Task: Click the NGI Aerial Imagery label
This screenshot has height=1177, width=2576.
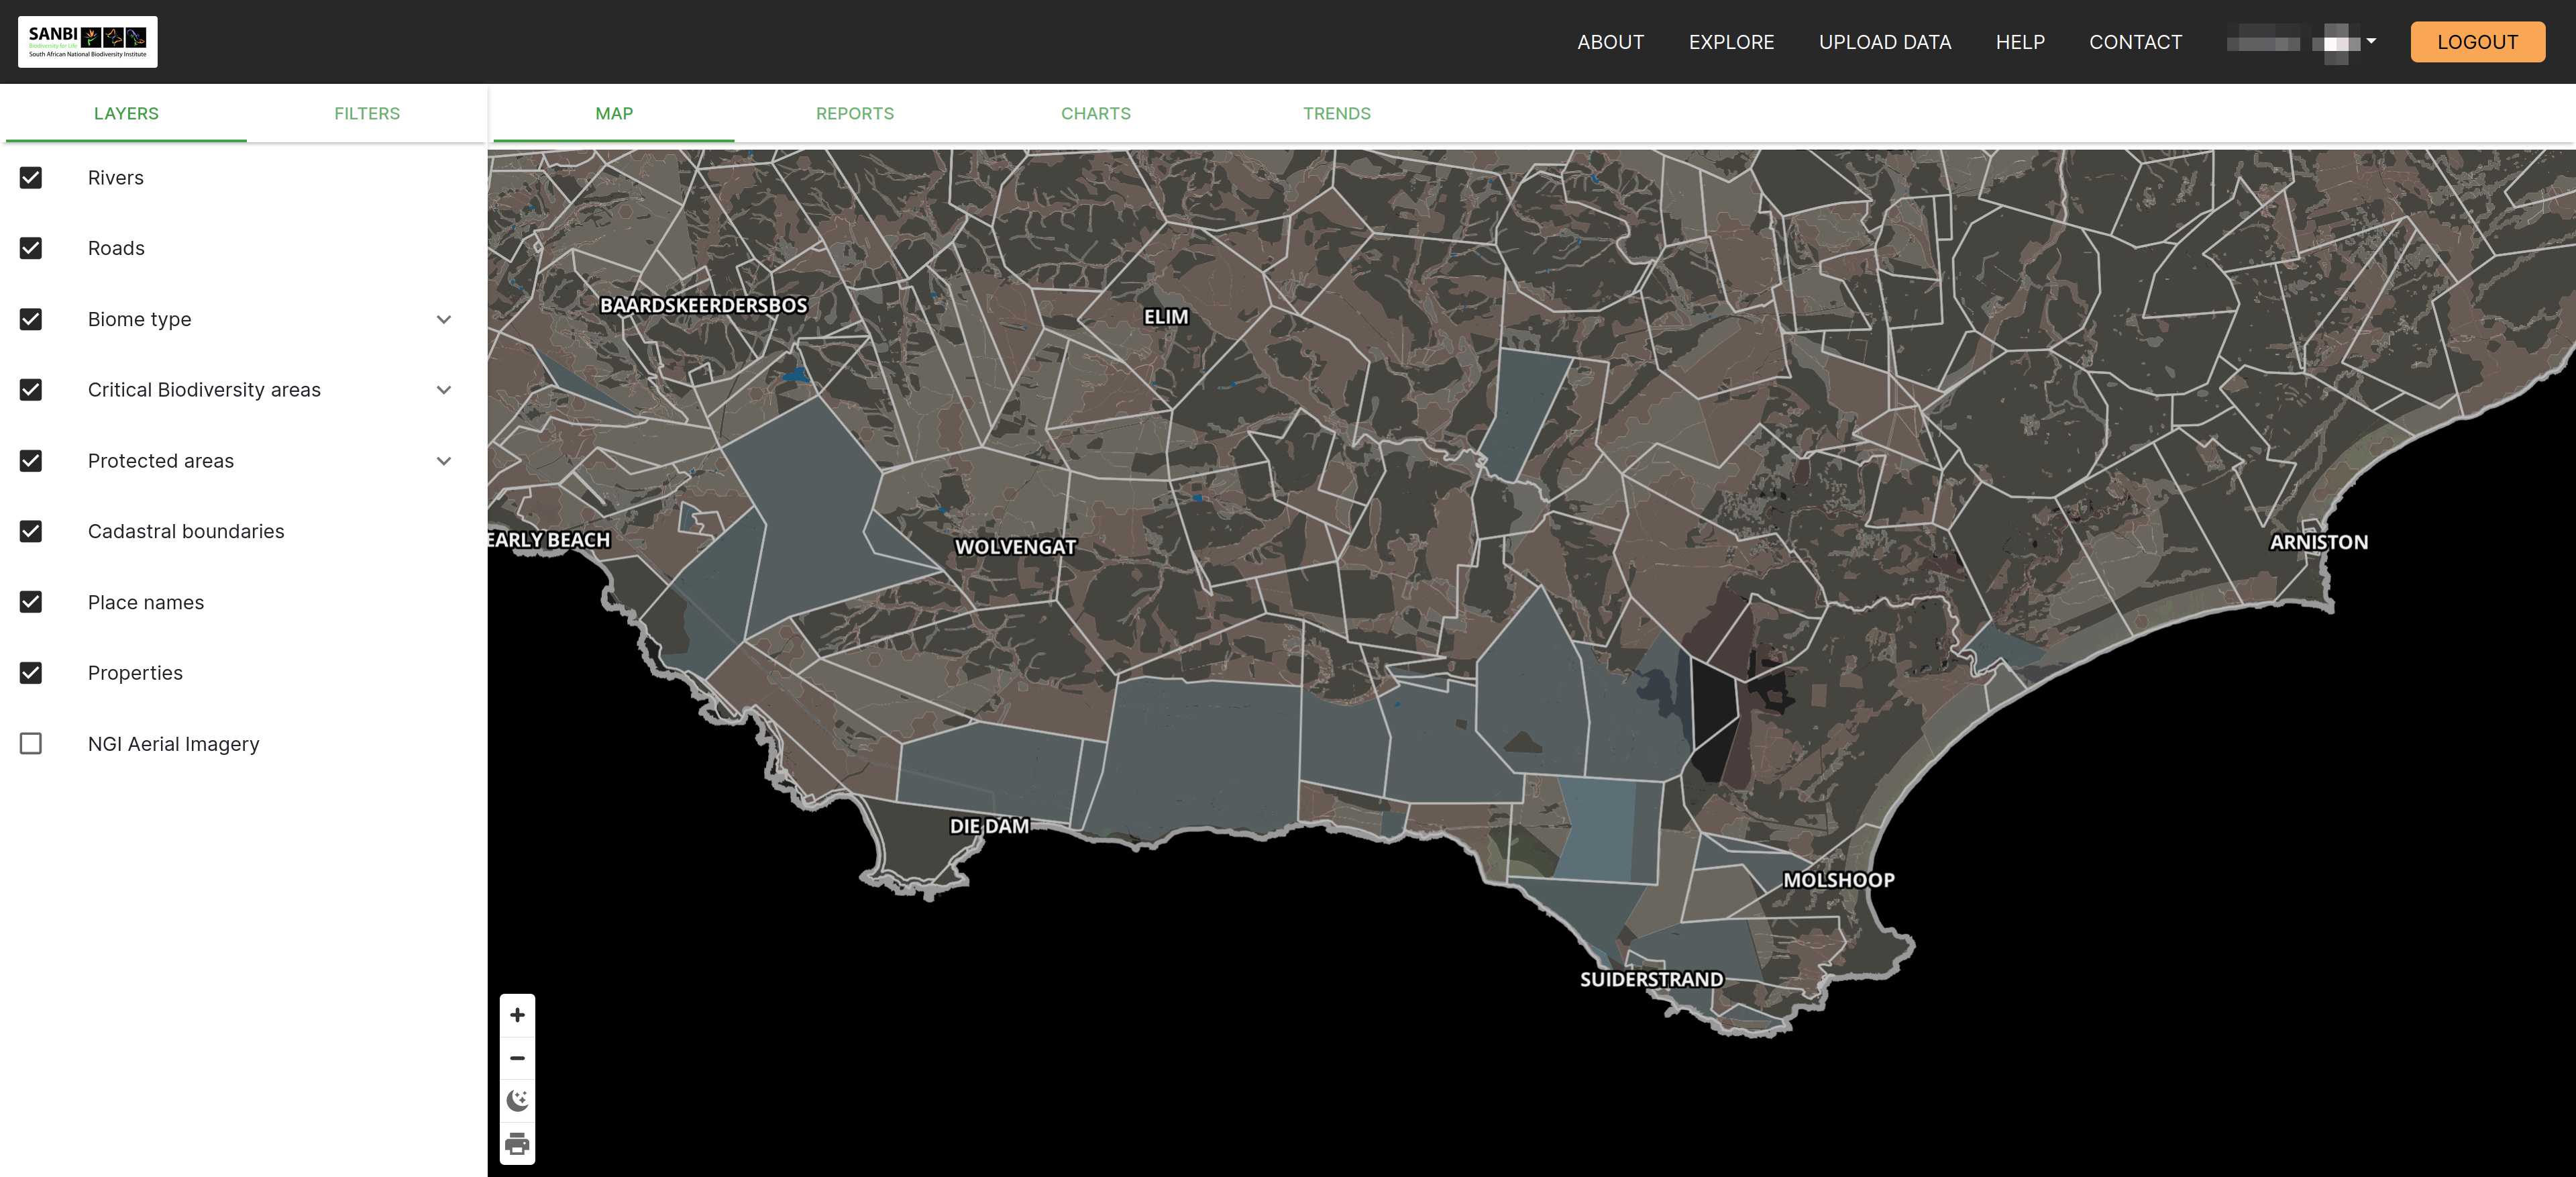Action: 173,744
